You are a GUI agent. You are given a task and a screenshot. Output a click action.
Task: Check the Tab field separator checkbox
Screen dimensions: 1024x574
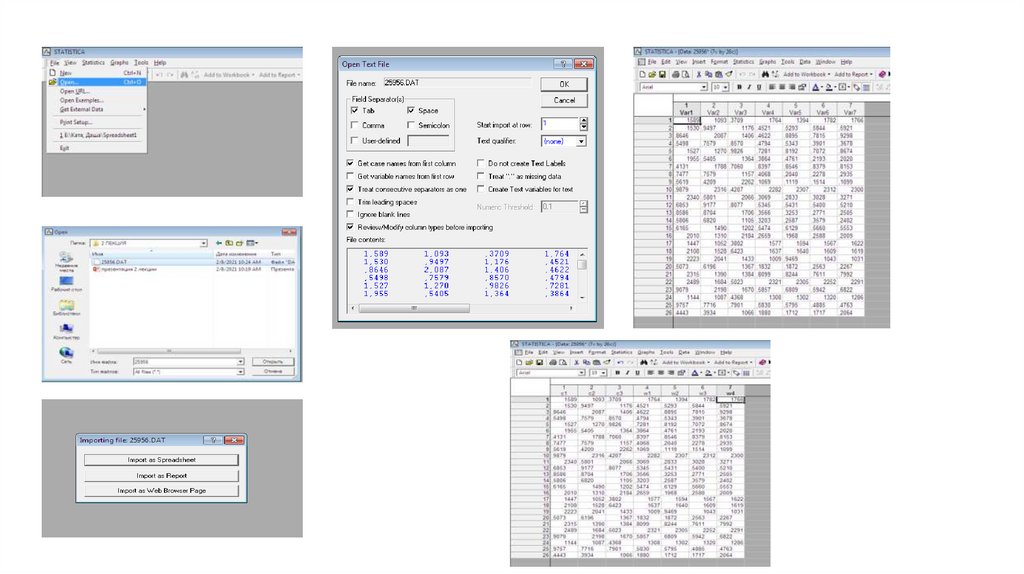[355, 110]
